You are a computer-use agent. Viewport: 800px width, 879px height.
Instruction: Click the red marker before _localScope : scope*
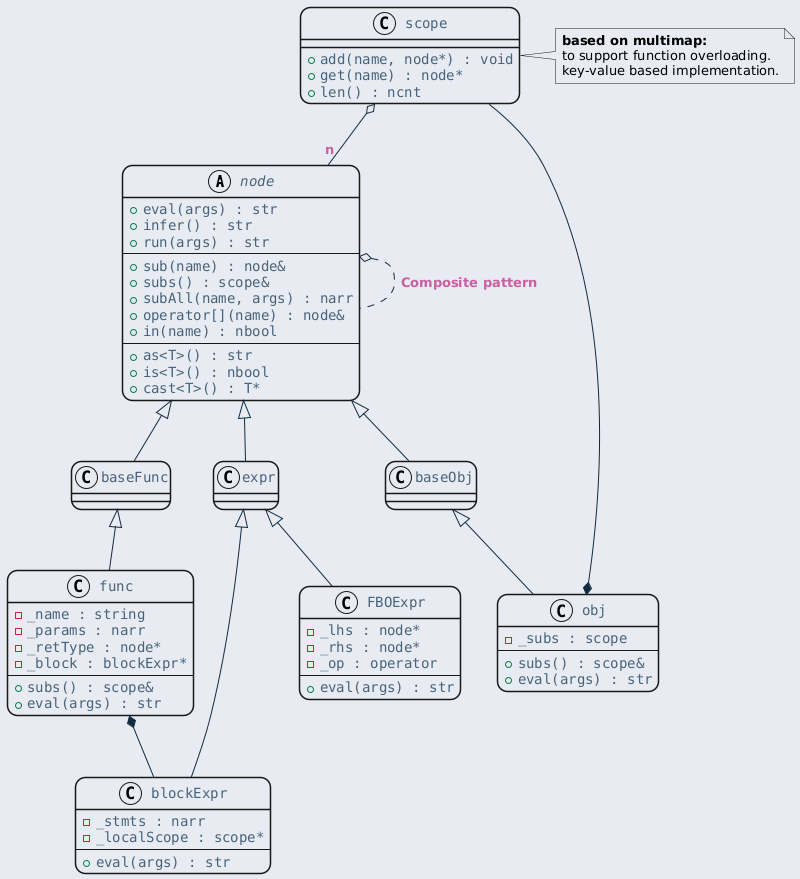(86, 839)
